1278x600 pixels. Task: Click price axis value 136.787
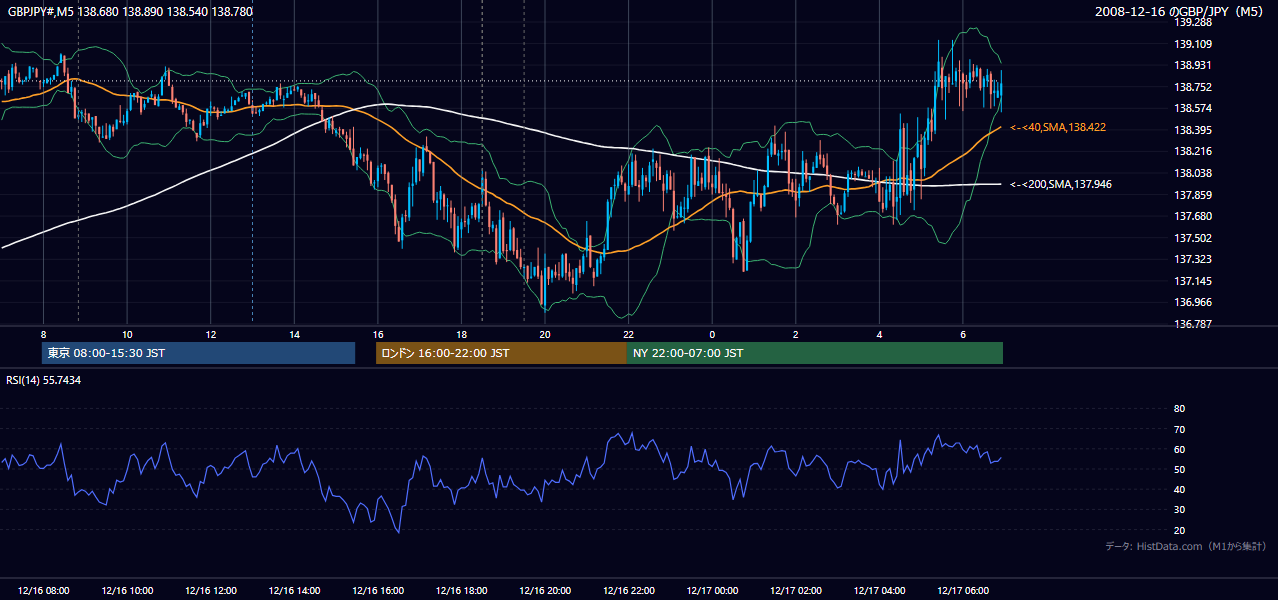tap(1193, 324)
